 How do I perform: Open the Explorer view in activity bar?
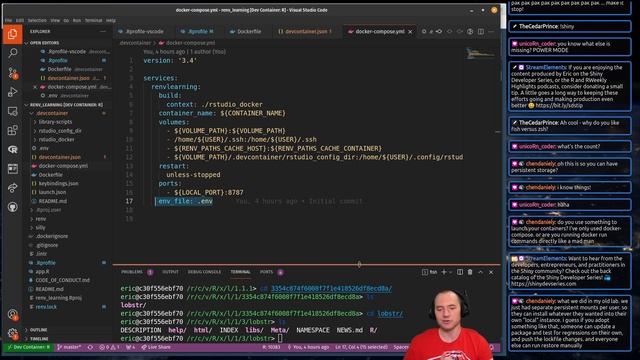tap(12, 34)
